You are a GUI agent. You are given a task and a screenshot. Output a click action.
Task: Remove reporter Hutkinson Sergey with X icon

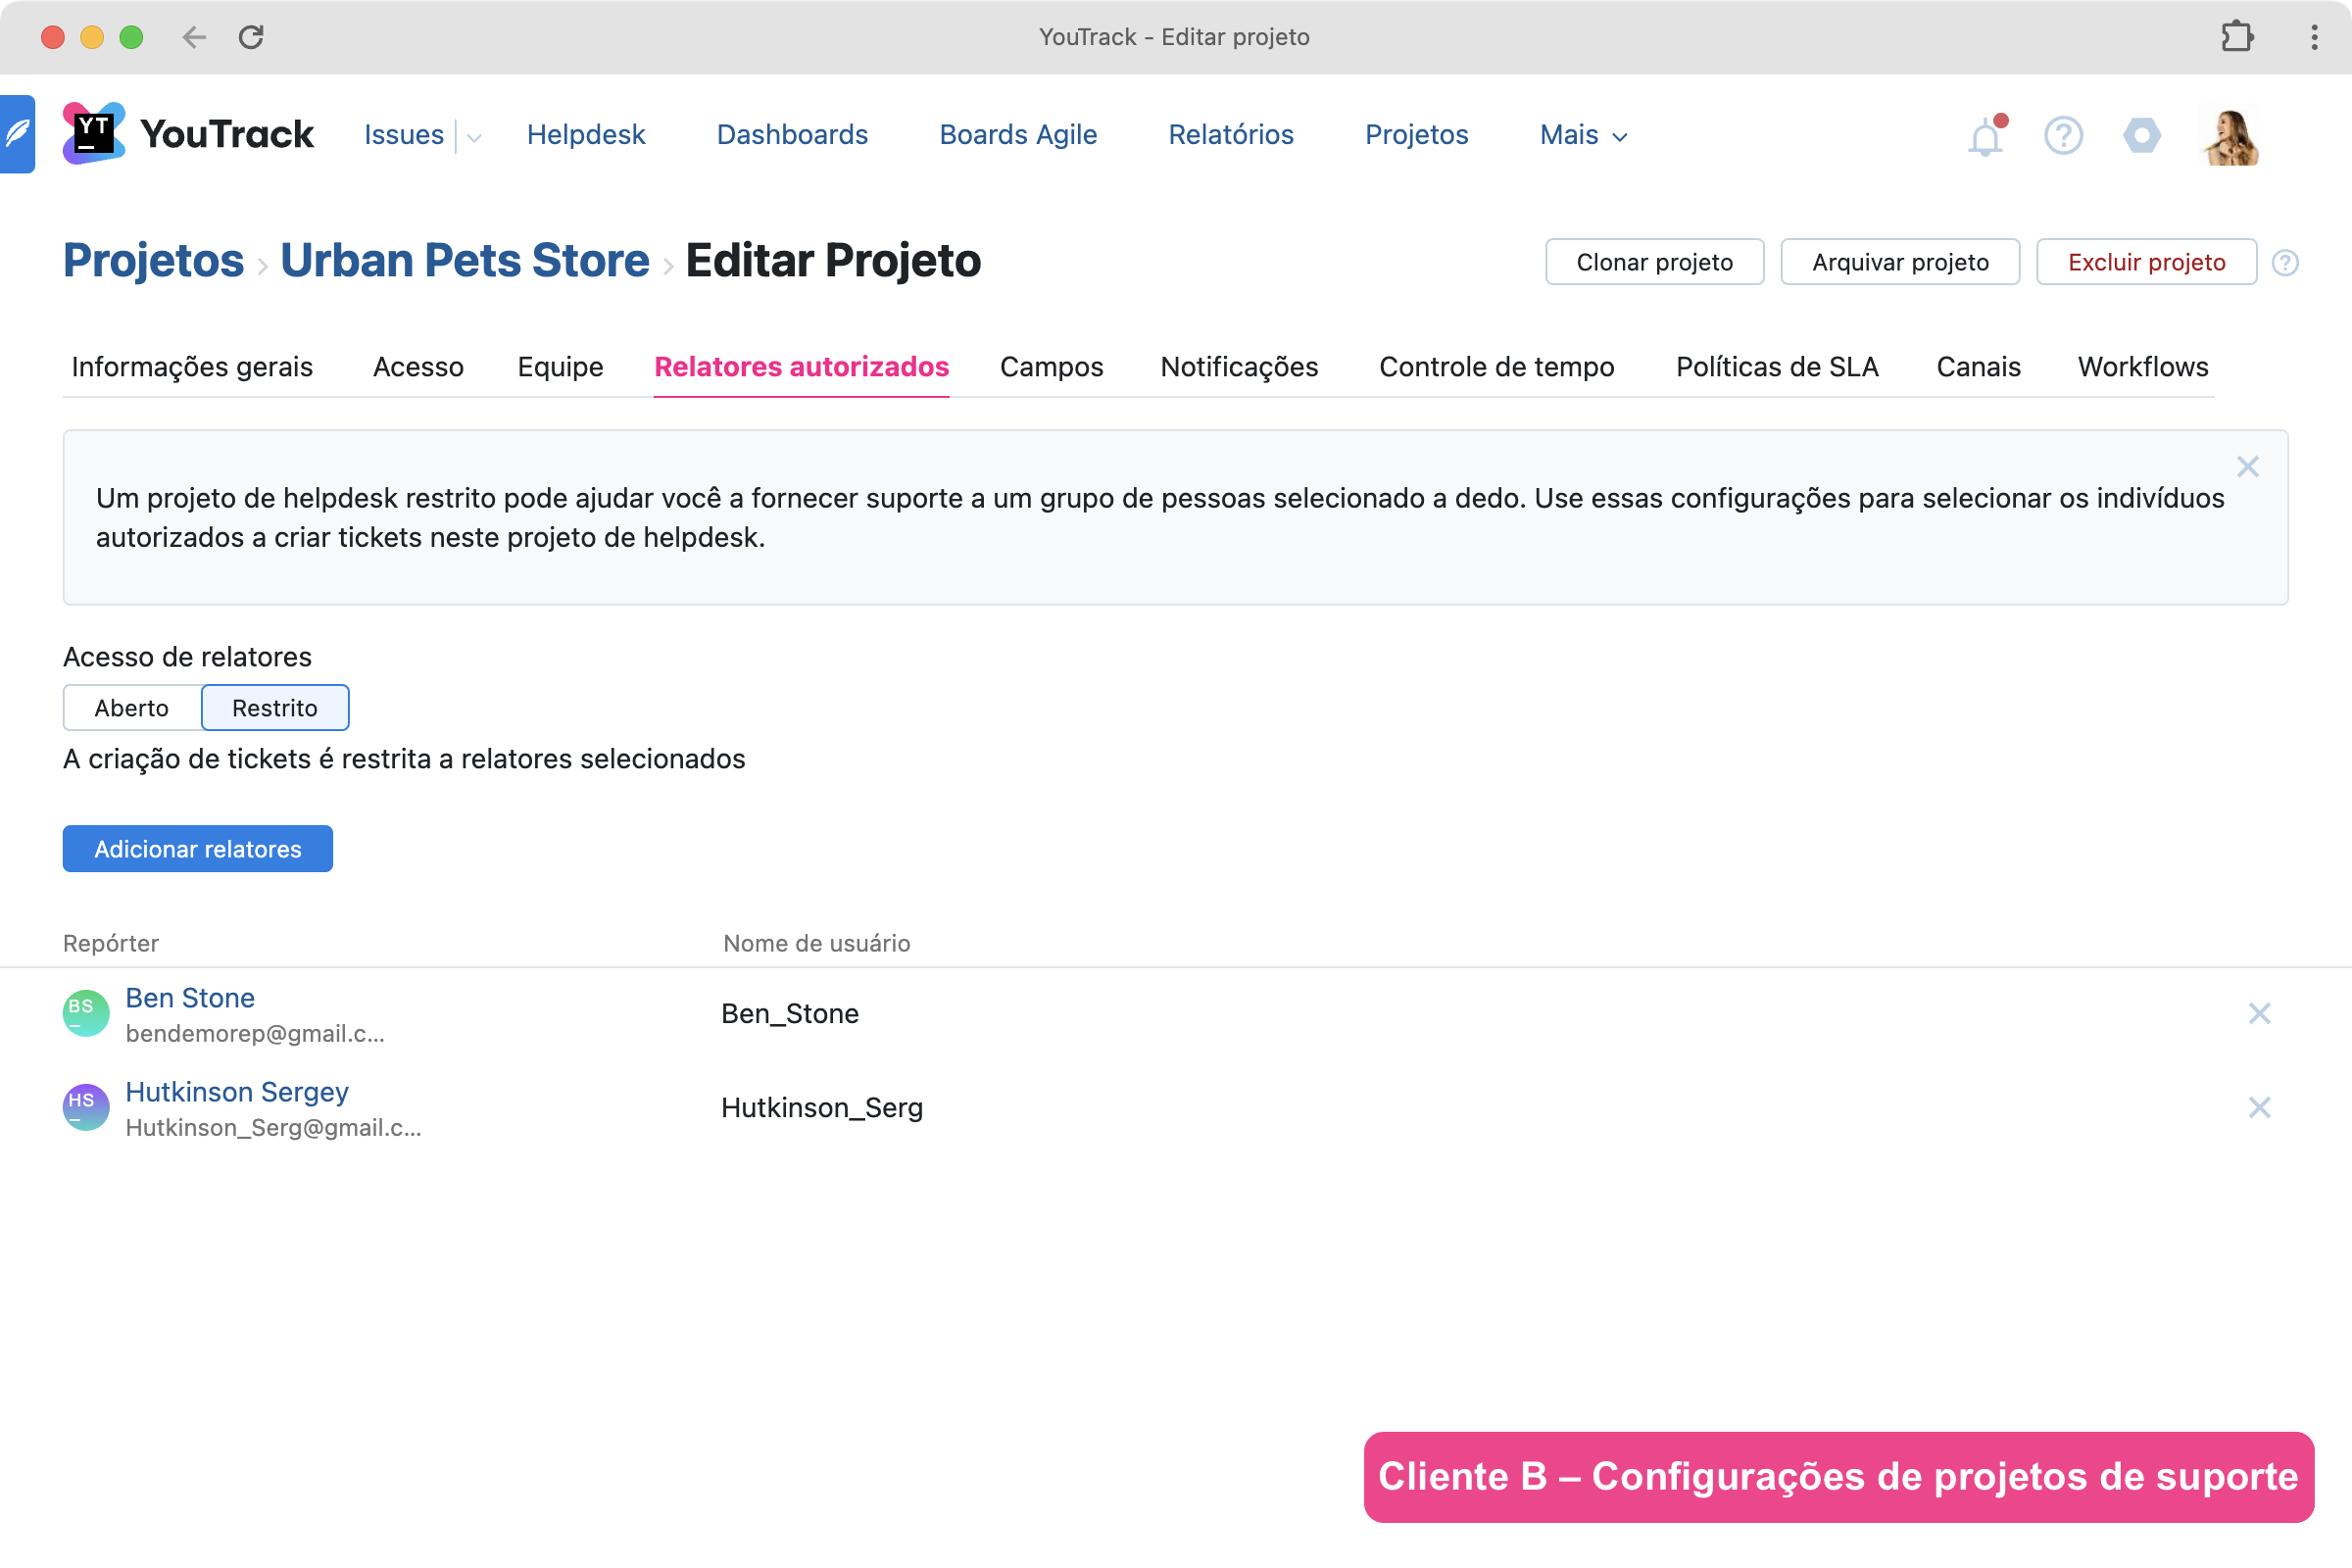point(2259,1107)
